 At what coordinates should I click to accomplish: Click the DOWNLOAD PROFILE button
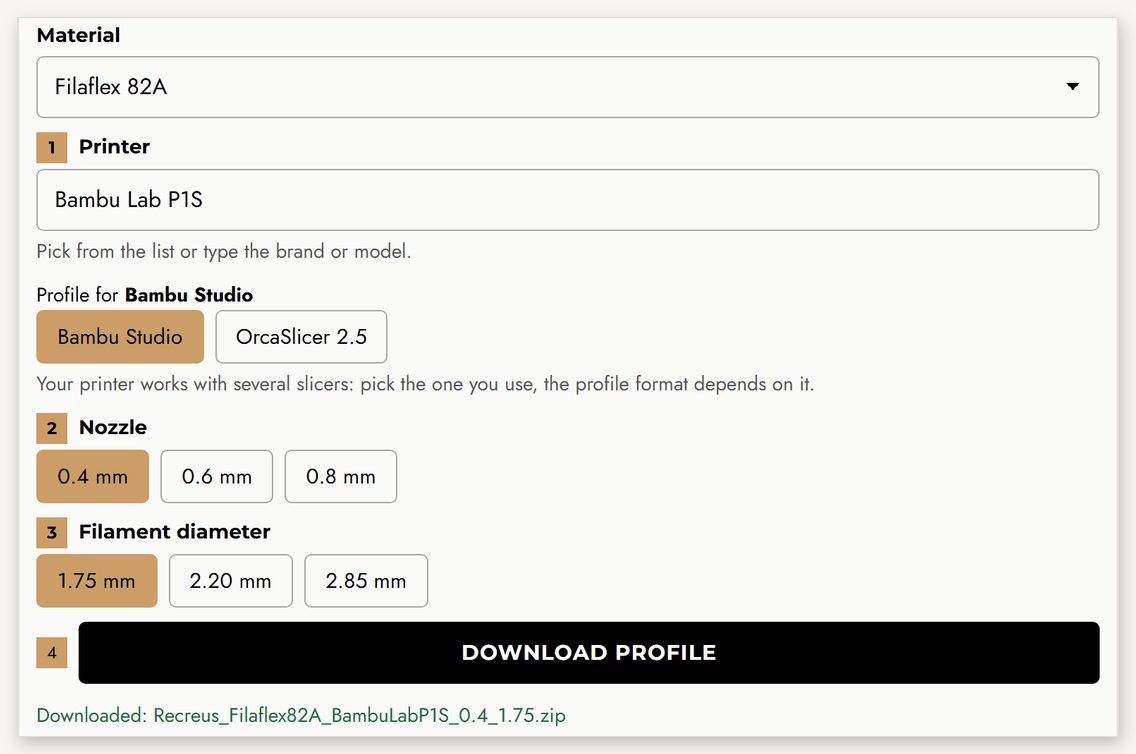pyautogui.click(x=589, y=653)
